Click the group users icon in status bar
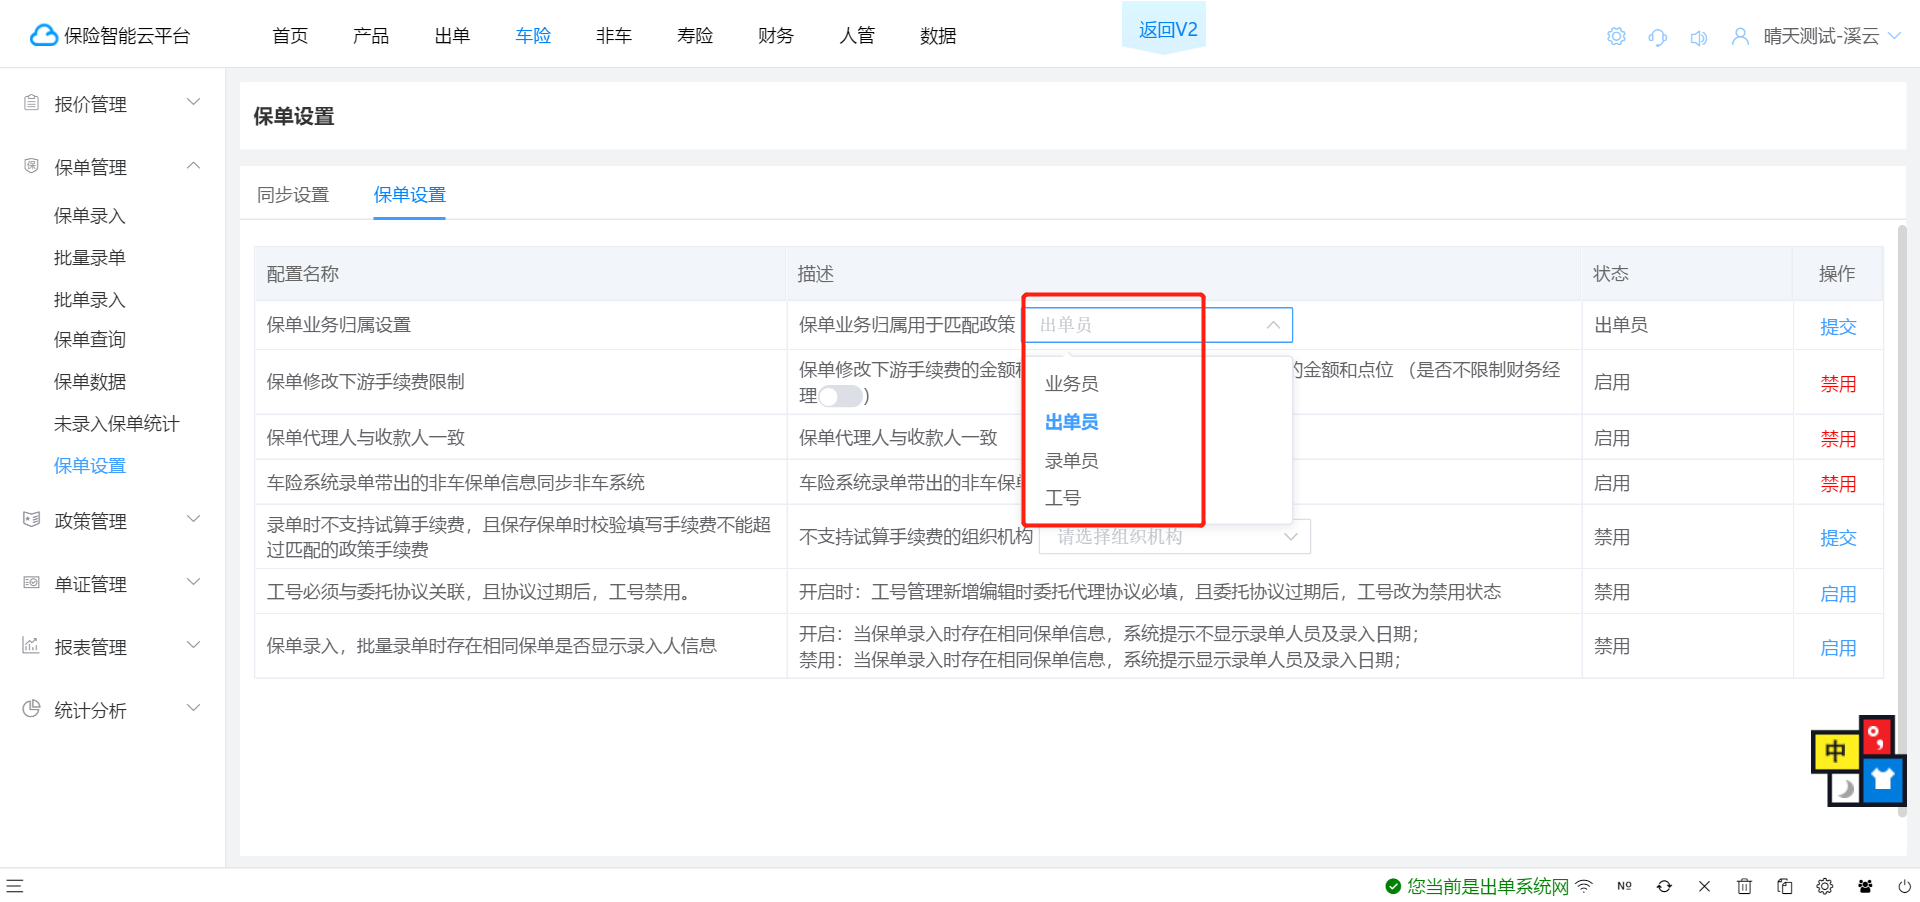The height and width of the screenshot is (902, 1920). click(x=1865, y=886)
